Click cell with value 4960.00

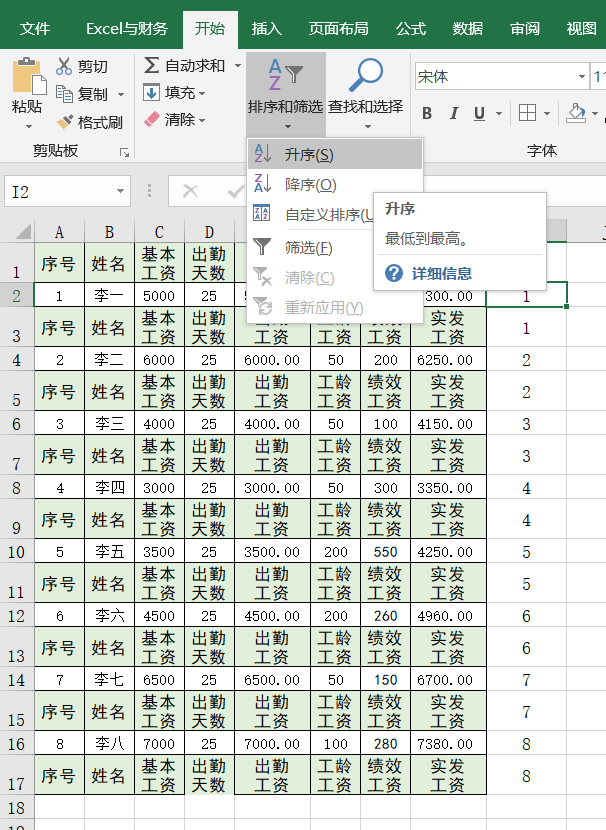(x=448, y=616)
